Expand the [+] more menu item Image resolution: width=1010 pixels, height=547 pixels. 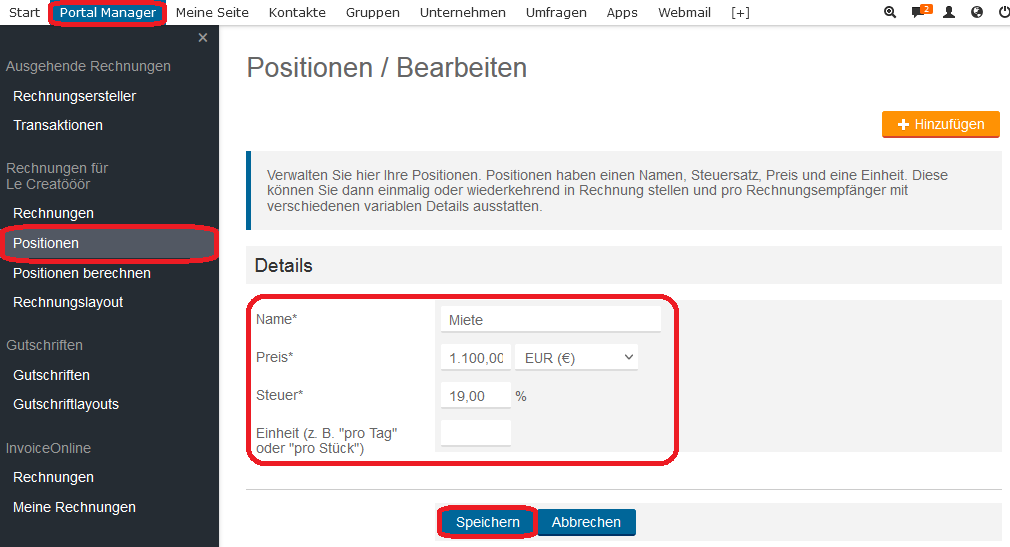[x=740, y=13]
